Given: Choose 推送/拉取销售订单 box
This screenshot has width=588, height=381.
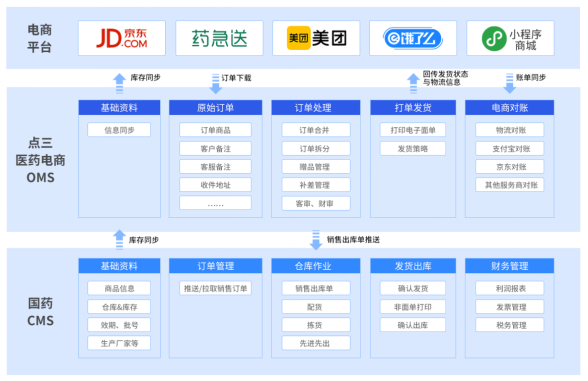Looking at the screenshot, I should (215, 288).
